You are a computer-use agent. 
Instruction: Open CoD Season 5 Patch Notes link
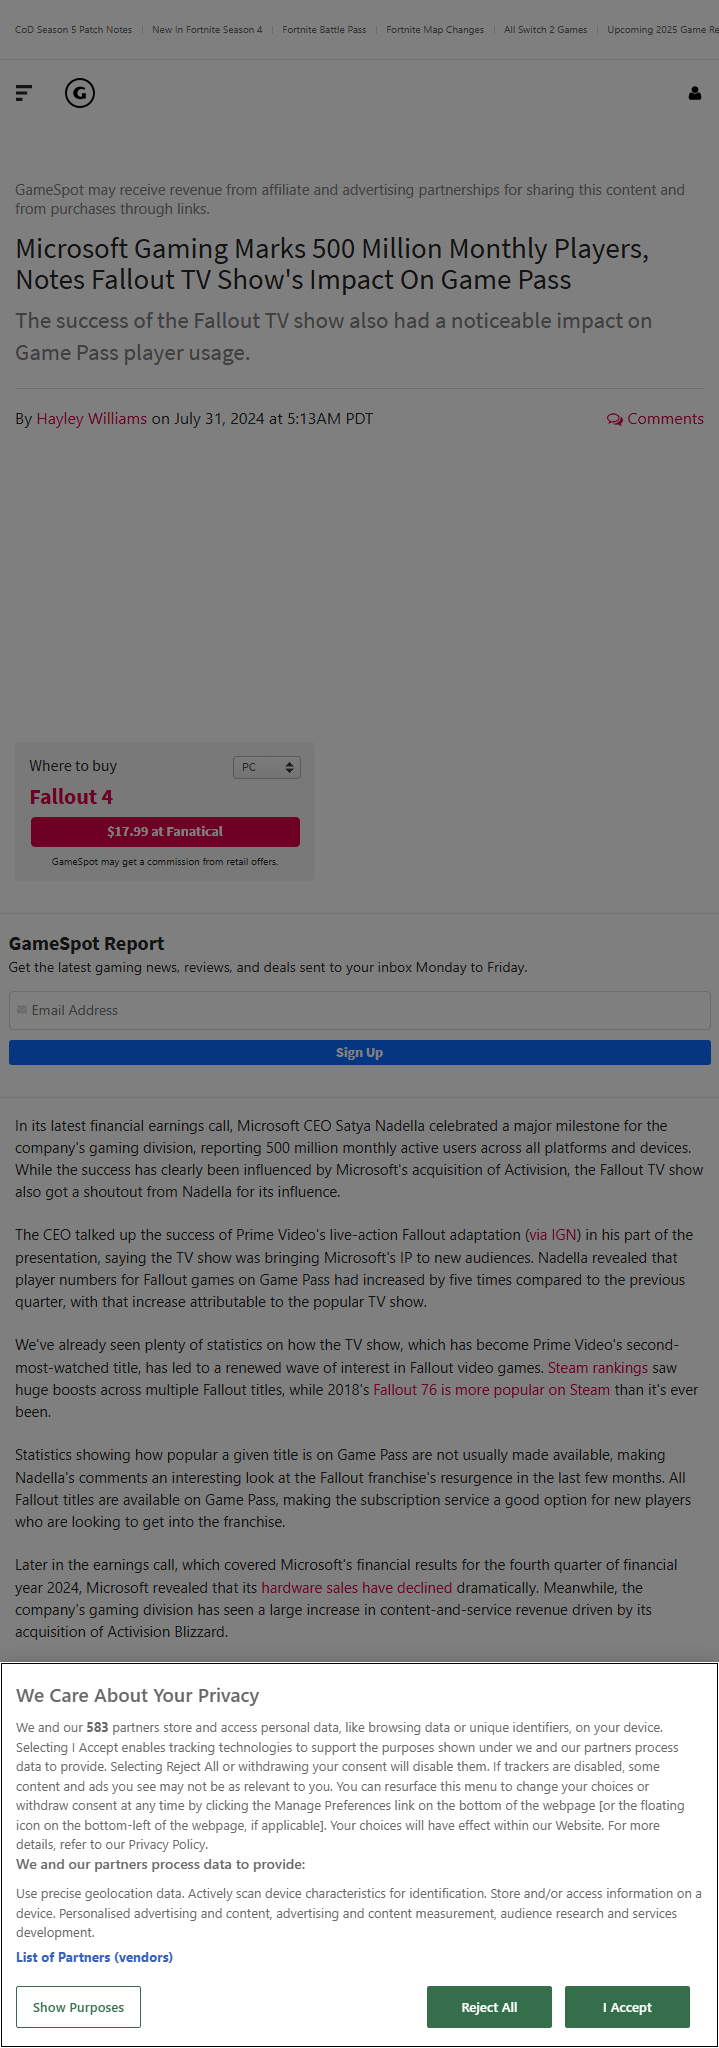(x=73, y=30)
